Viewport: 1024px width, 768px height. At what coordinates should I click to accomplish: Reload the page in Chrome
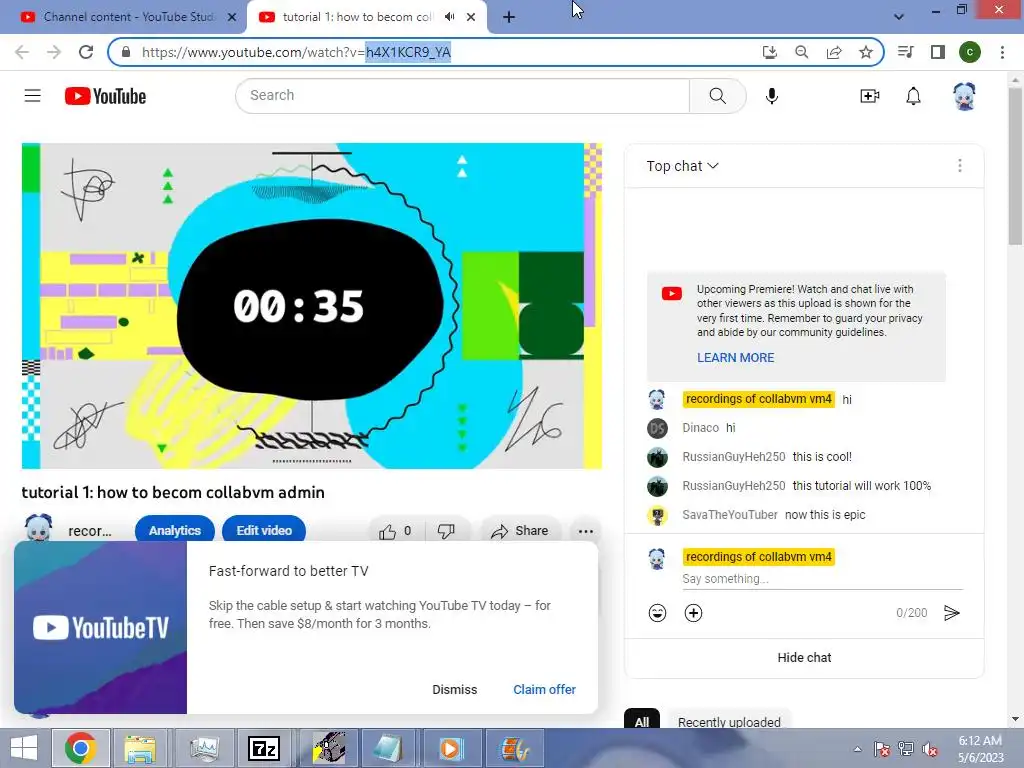coord(86,52)
